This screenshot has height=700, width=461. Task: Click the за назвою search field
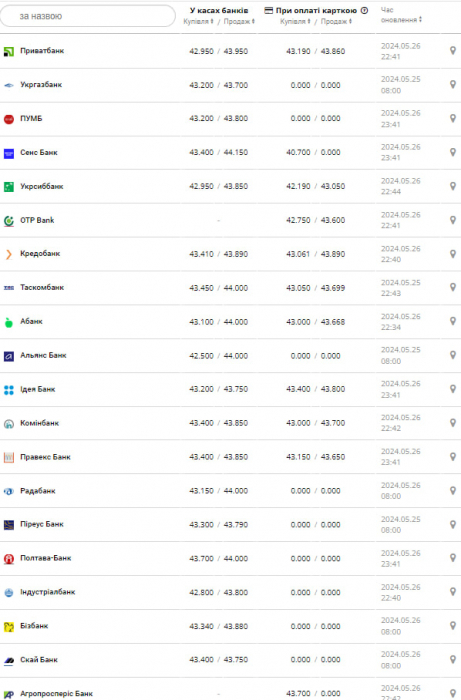[88, 16]
